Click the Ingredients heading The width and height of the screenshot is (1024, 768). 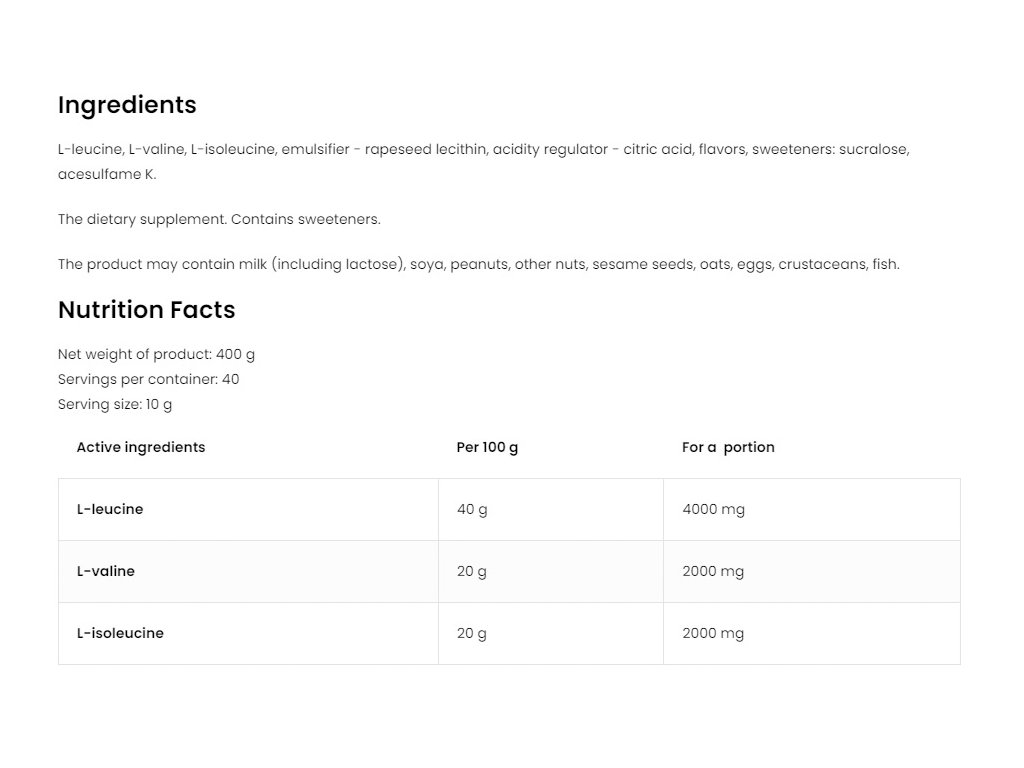[127, 105]
